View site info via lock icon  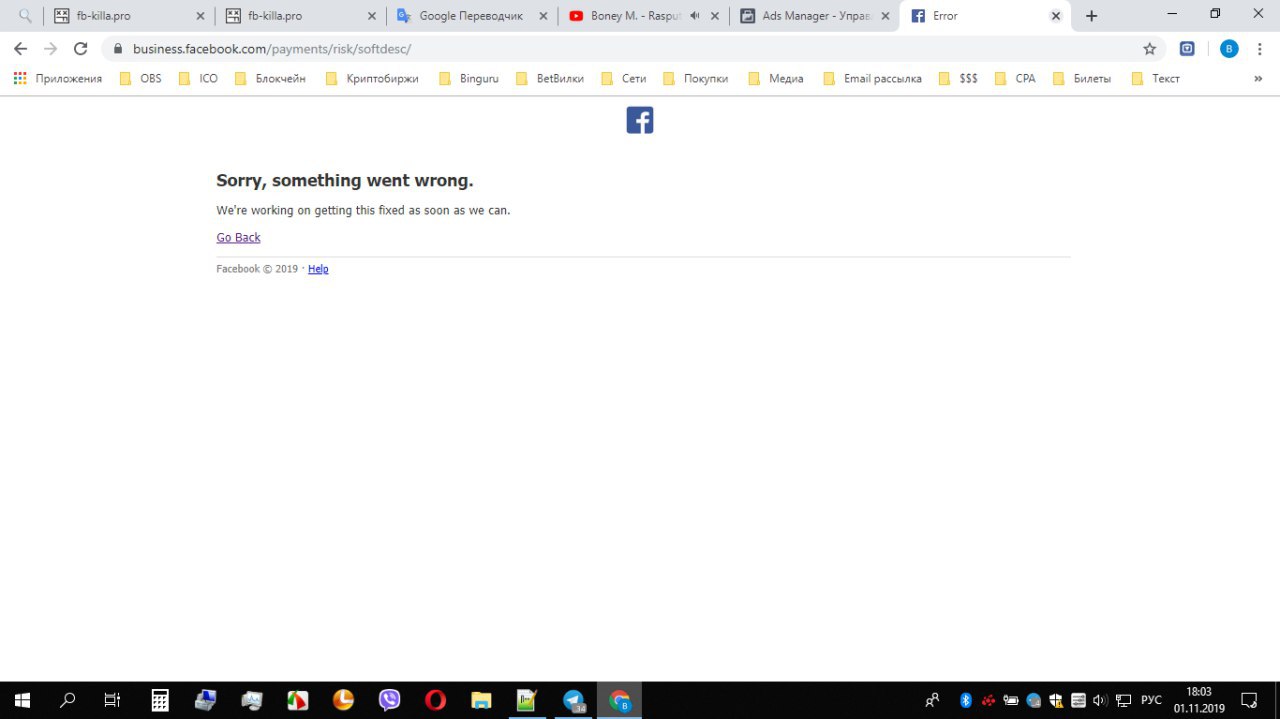pos(118,49)
